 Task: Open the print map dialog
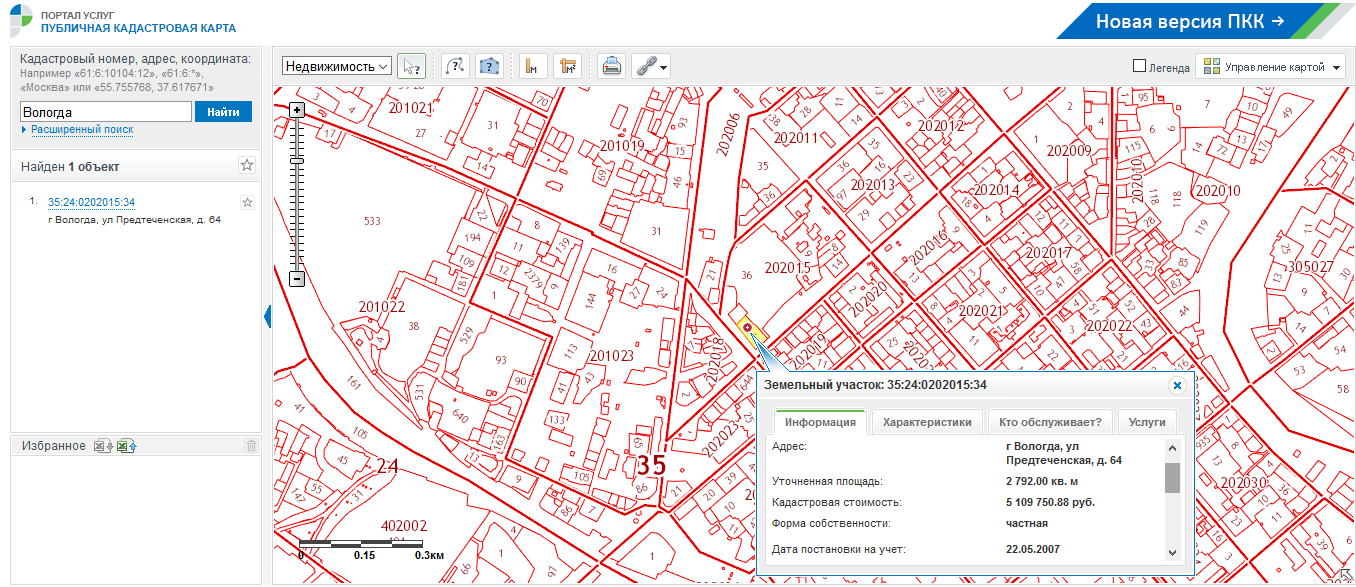(611, 67)
